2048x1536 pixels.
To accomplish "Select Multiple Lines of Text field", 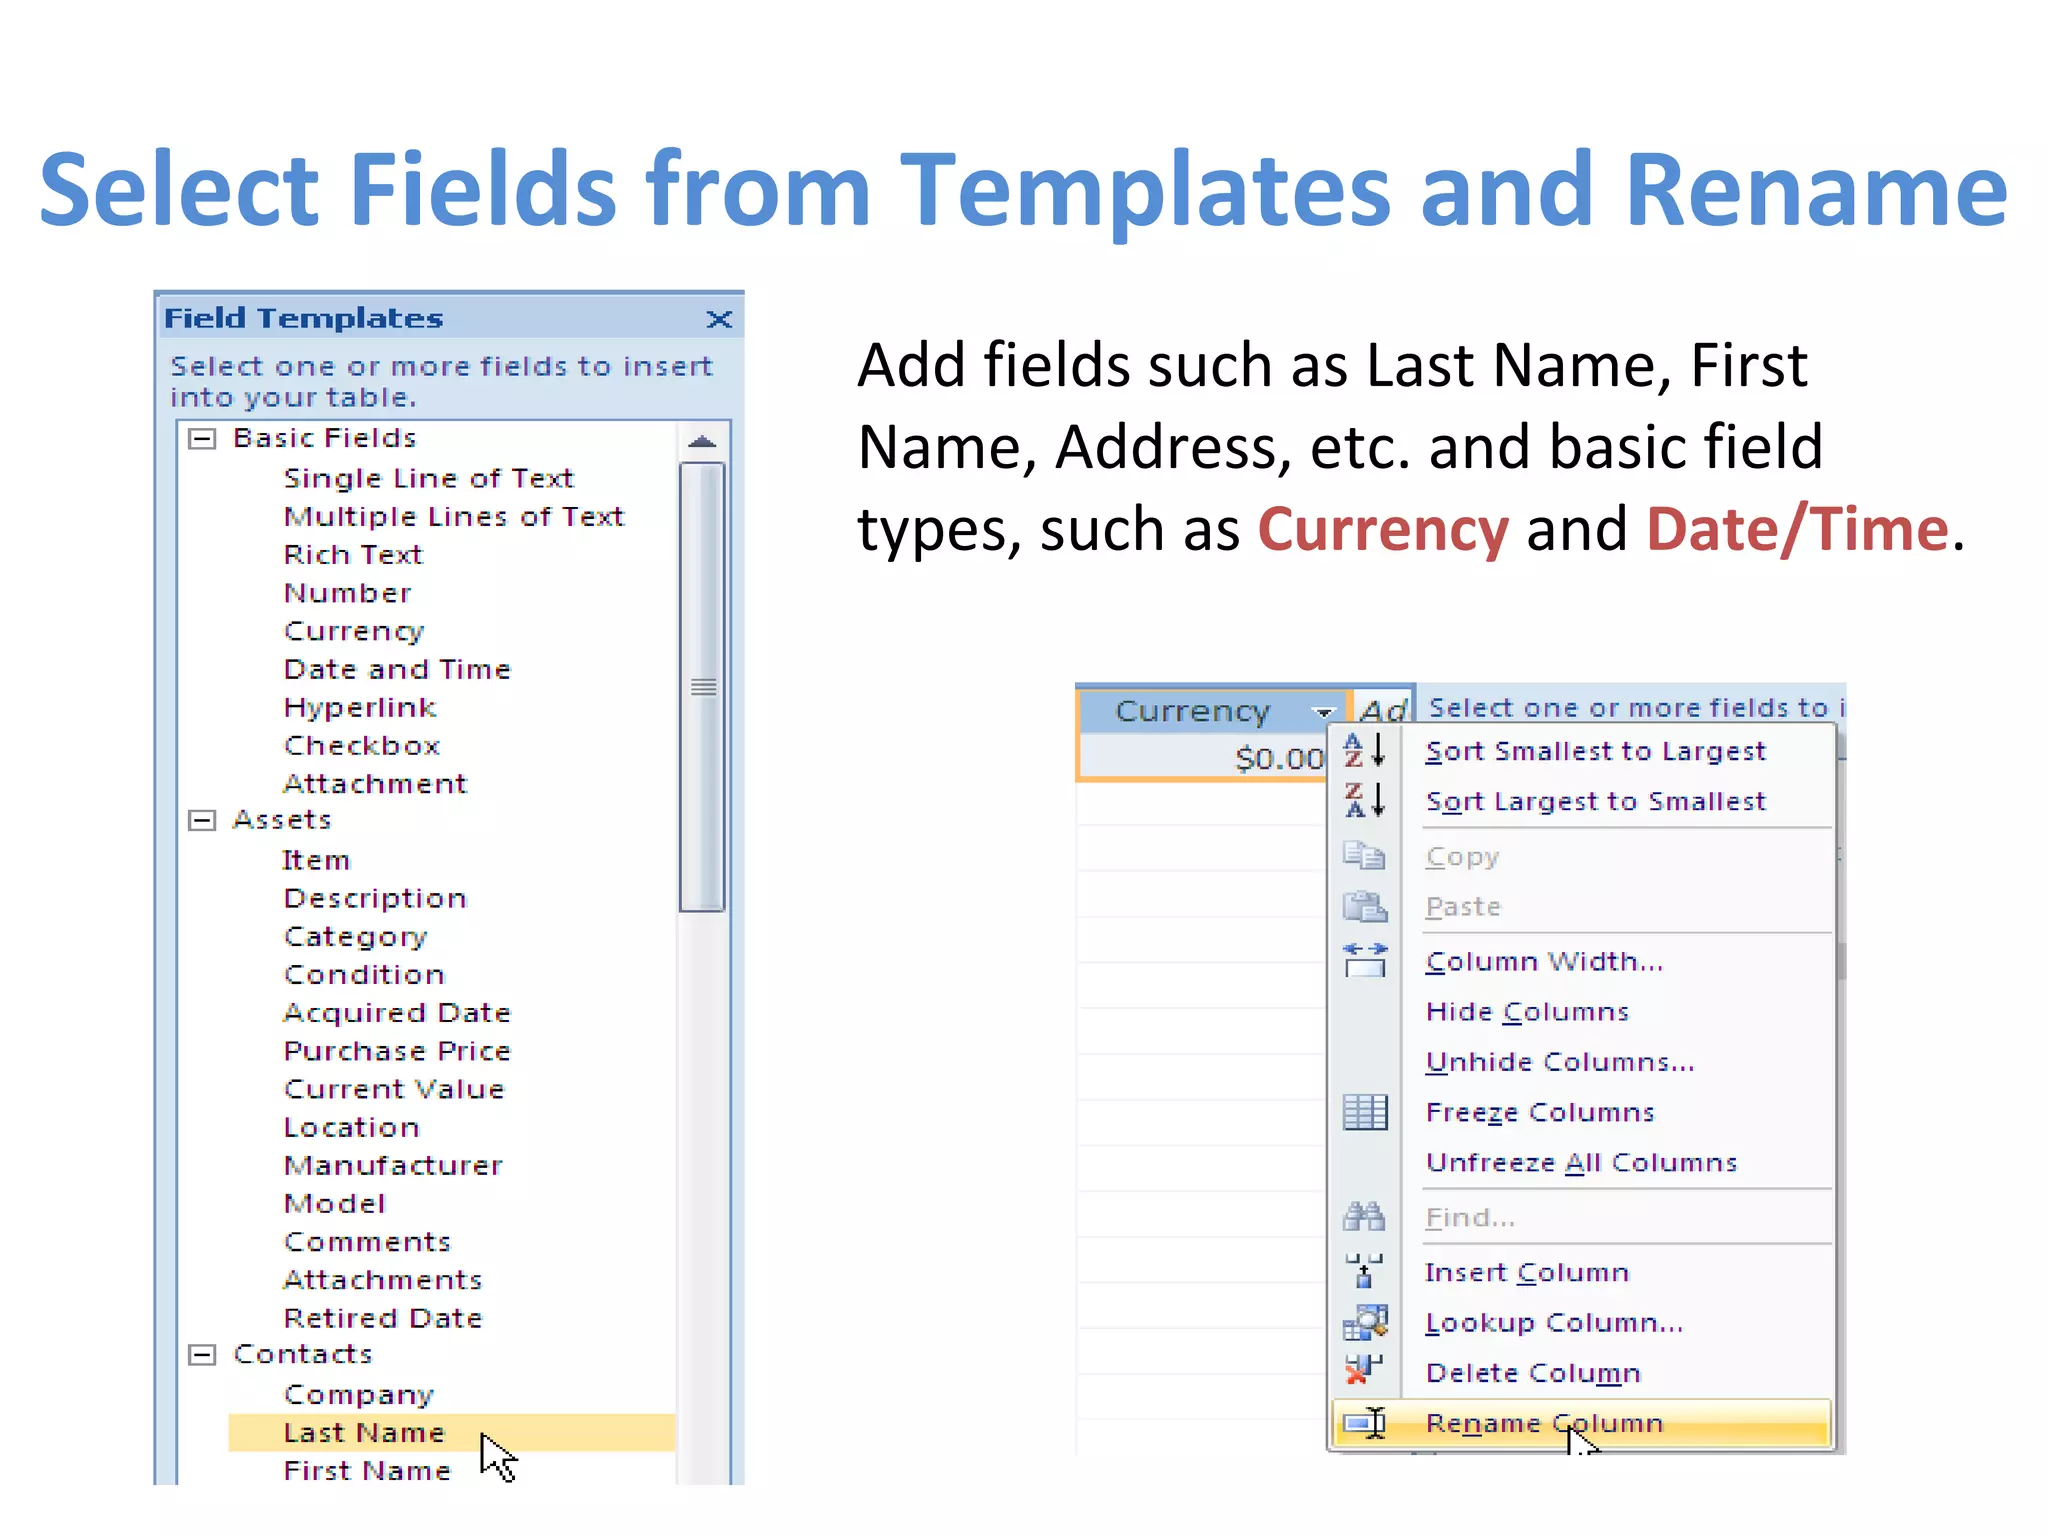I will (x=453, y=516).
